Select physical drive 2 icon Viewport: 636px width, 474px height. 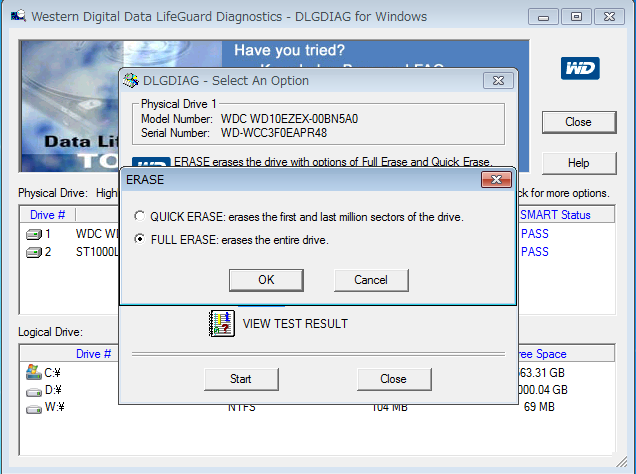pos(34,253)
